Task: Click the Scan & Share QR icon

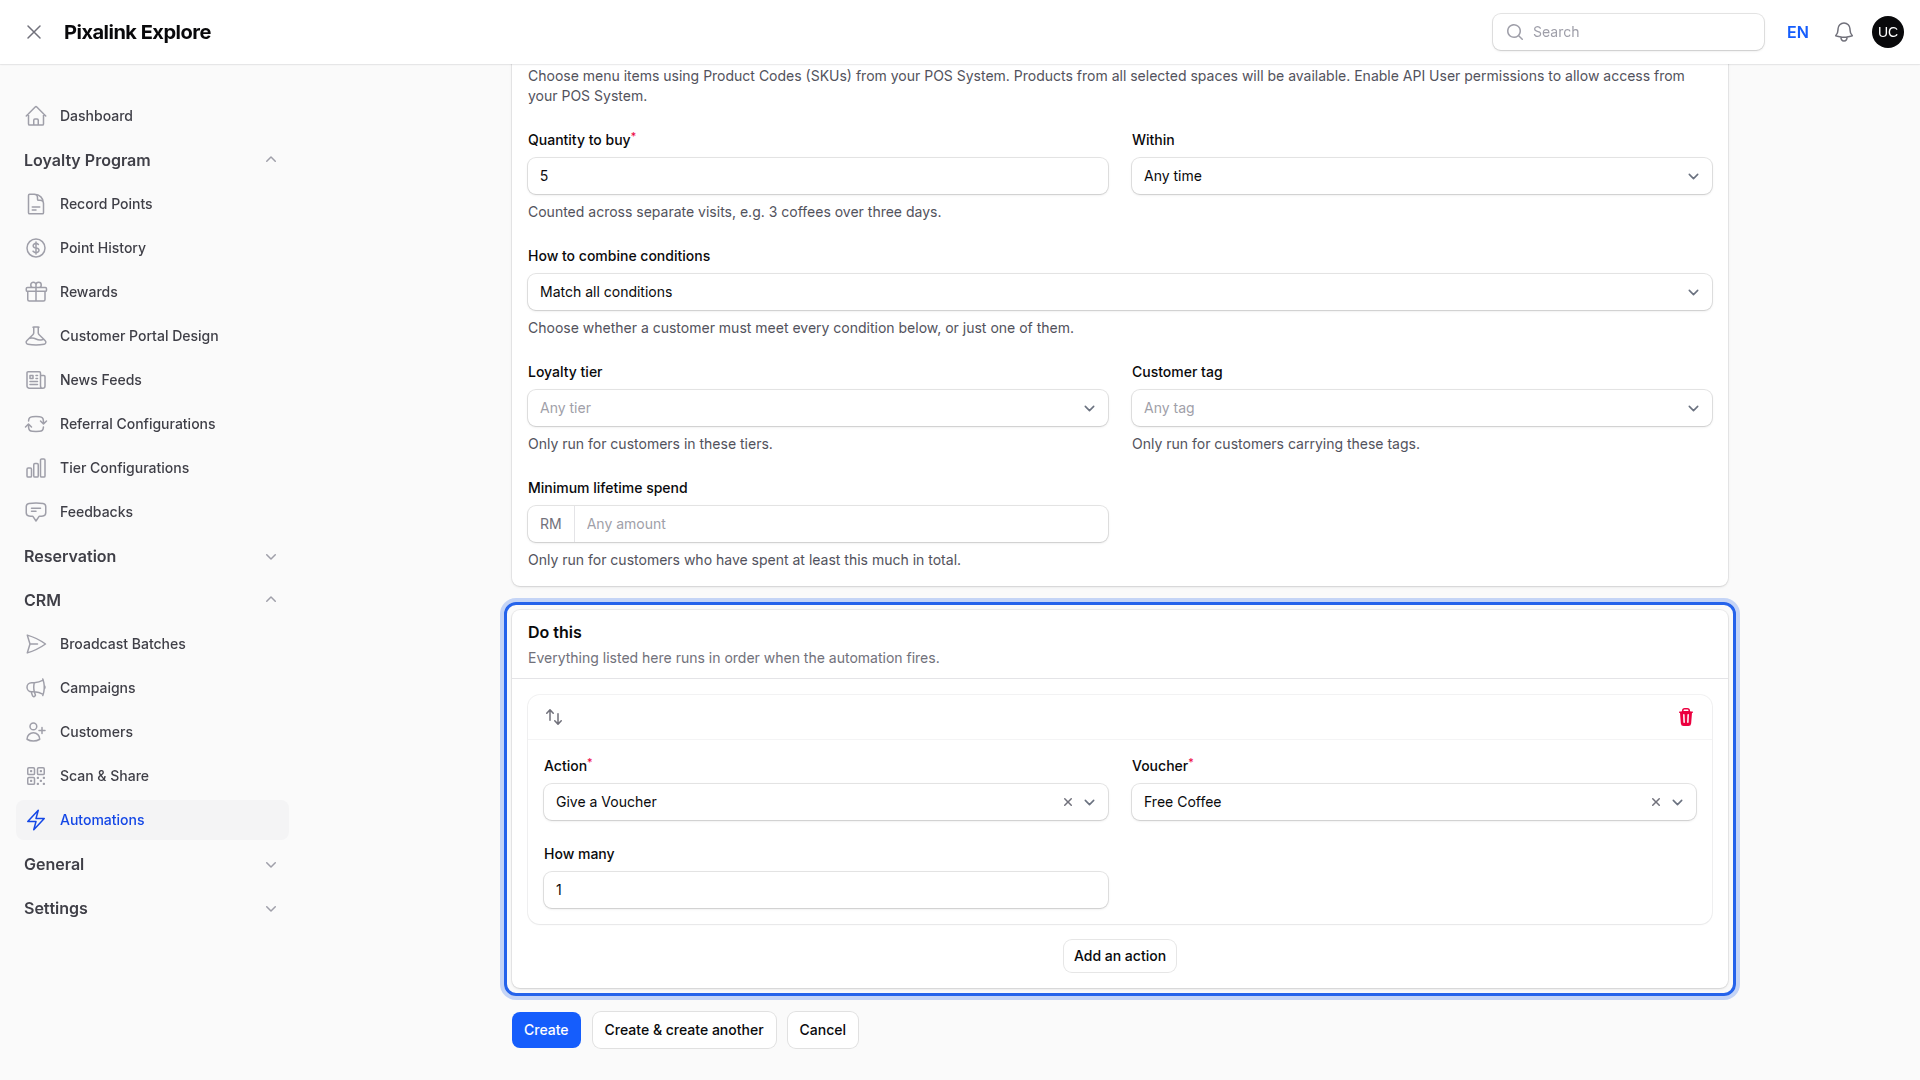Action: (x=36, y=776)
